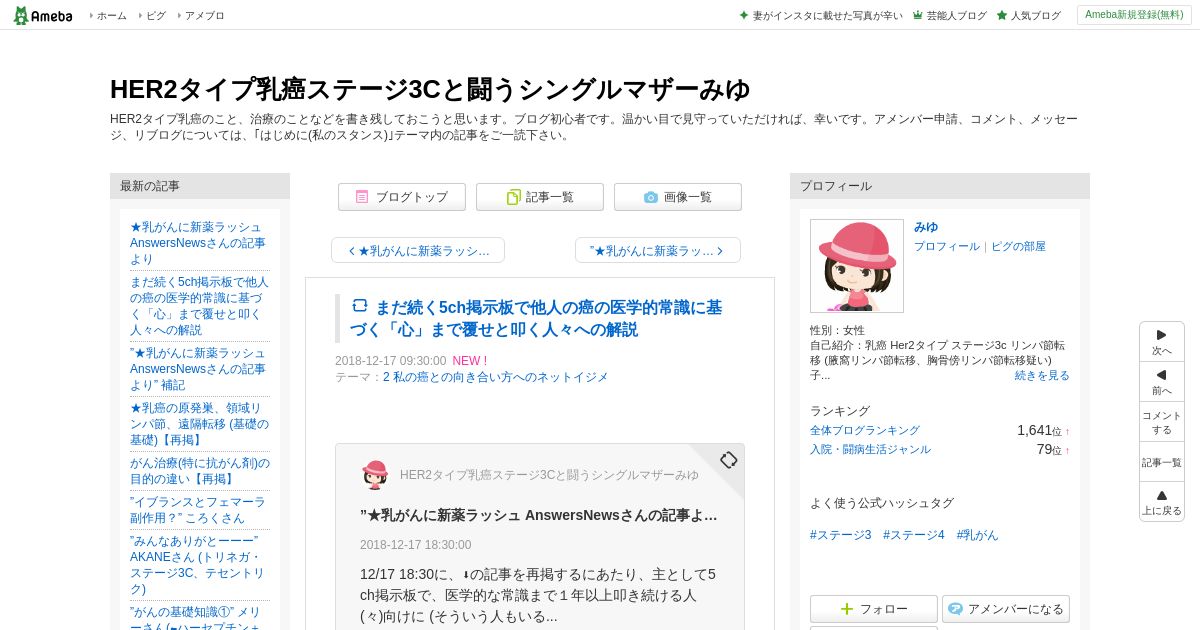Open reblogged title ”★乳がんに新薬ラッシュ AnswersNews

[539, 515]
